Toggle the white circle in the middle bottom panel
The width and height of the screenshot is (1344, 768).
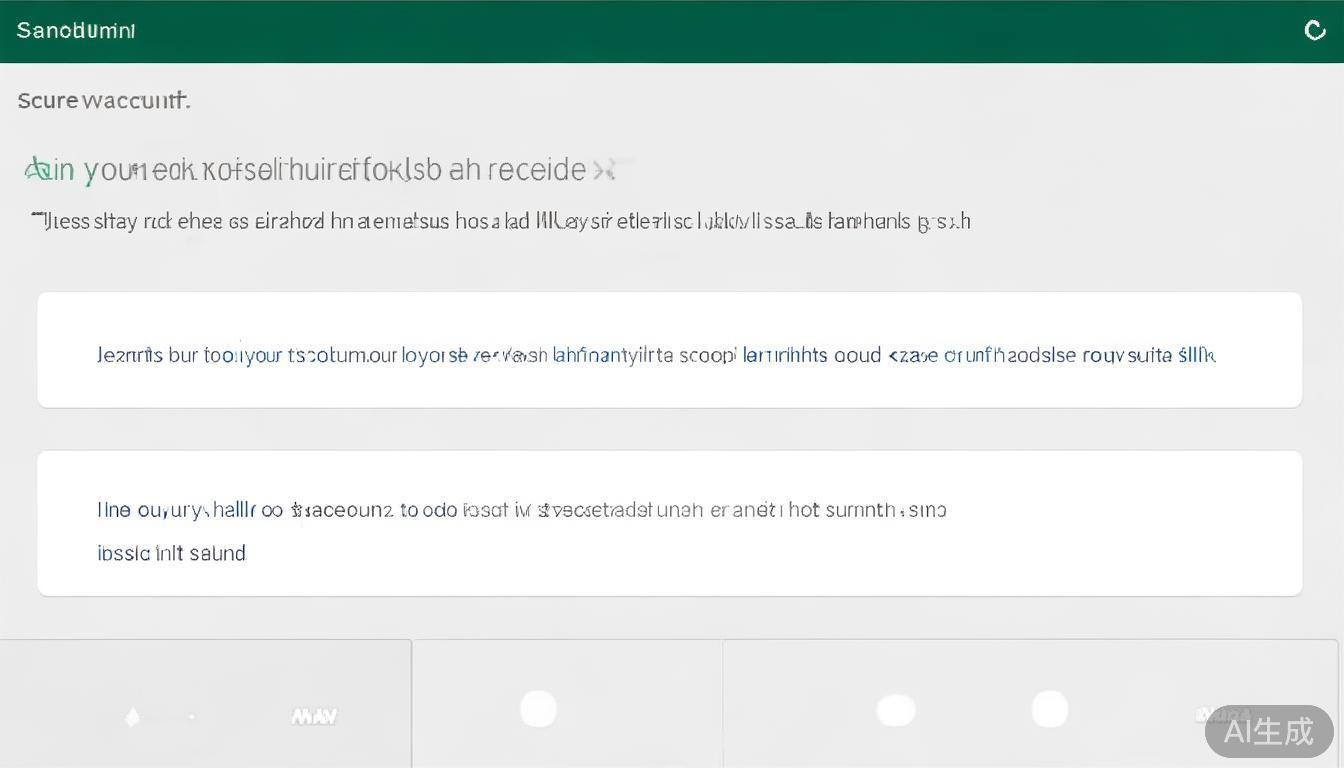pos(538,709)
